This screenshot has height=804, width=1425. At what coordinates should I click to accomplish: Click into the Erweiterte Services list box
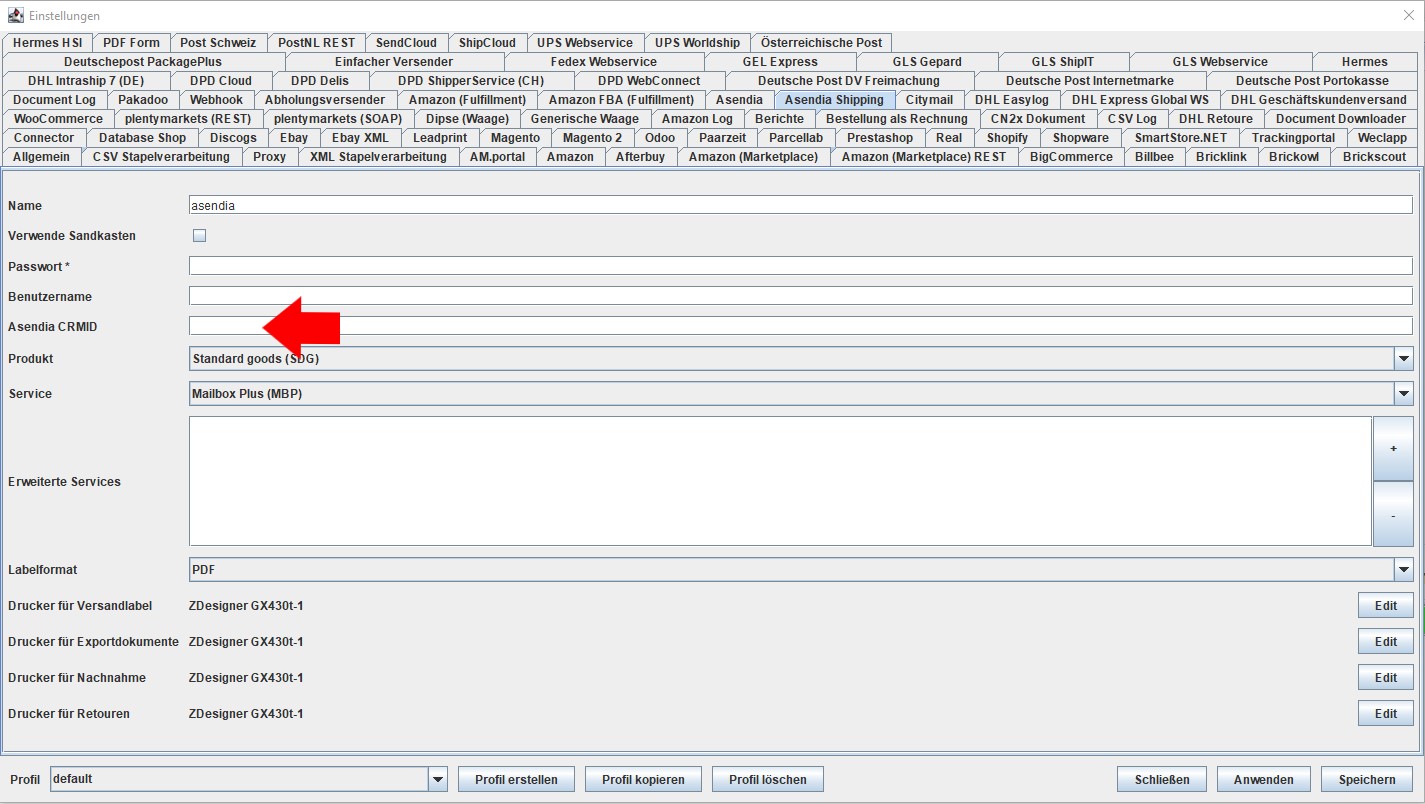[780, 481]
